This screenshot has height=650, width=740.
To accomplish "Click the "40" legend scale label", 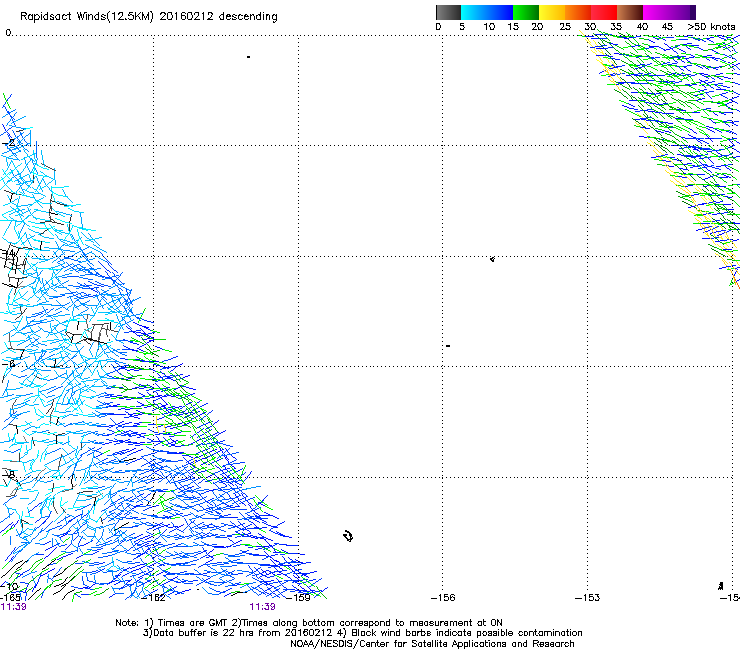I will 642,26.
